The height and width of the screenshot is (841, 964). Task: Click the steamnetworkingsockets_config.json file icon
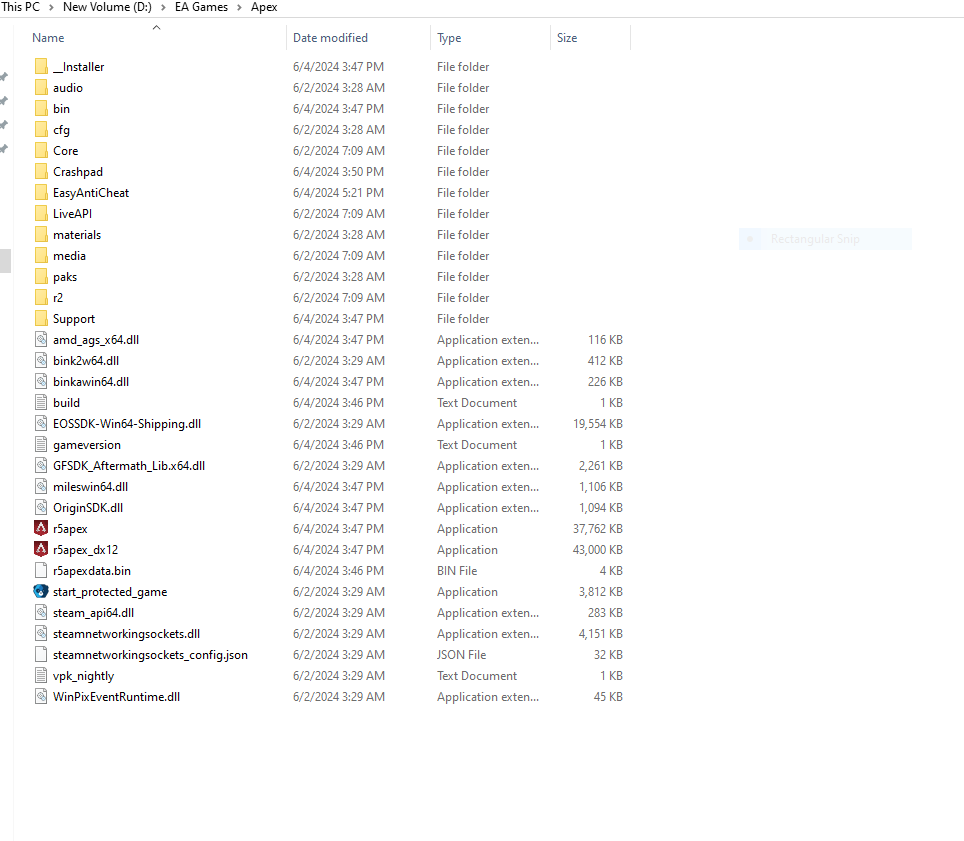41,654
